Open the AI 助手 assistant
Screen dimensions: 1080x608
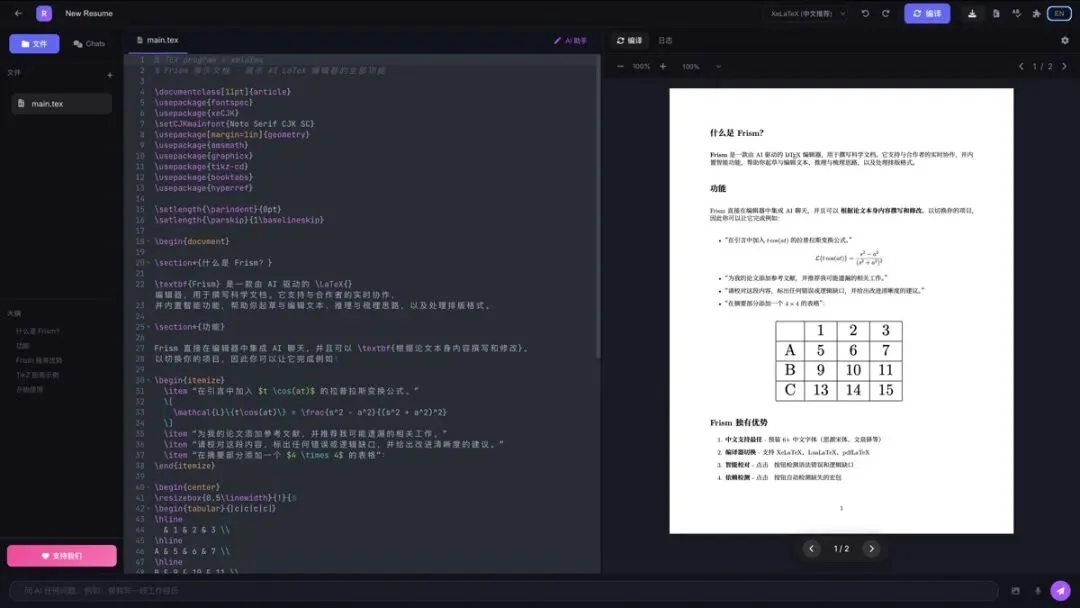click(571, 40)
